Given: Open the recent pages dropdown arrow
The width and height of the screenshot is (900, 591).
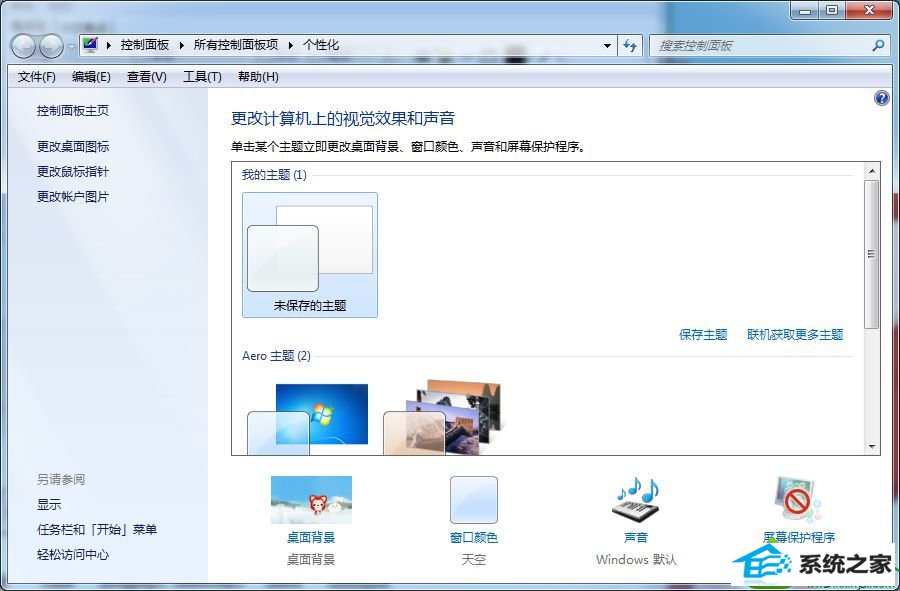Looking at the screenshot, I should coord(71,46).
